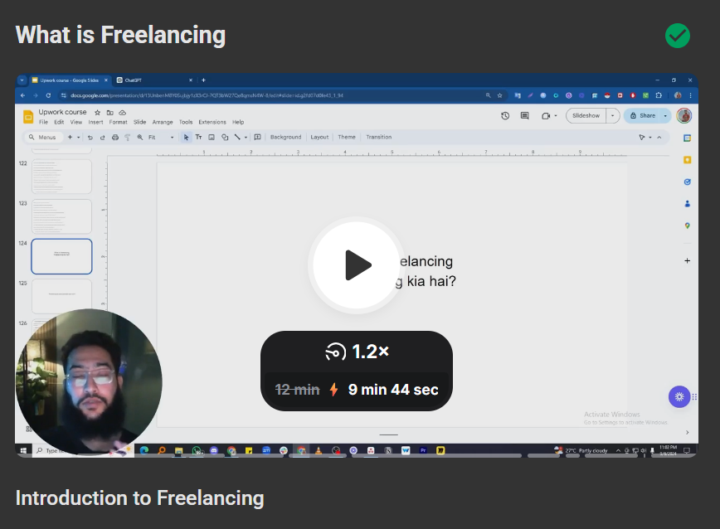Click the Menus search box
The width and height of the screenshot is (720, 529).
42,137
